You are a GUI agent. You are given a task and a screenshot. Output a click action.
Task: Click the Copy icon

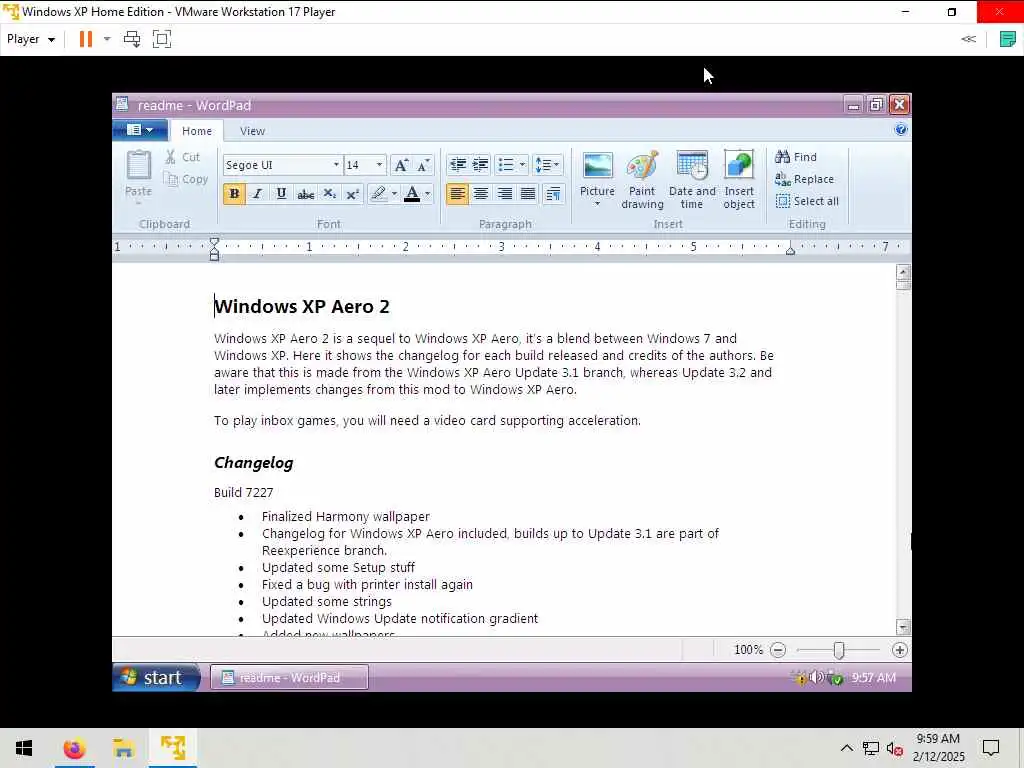coord(170,179)
